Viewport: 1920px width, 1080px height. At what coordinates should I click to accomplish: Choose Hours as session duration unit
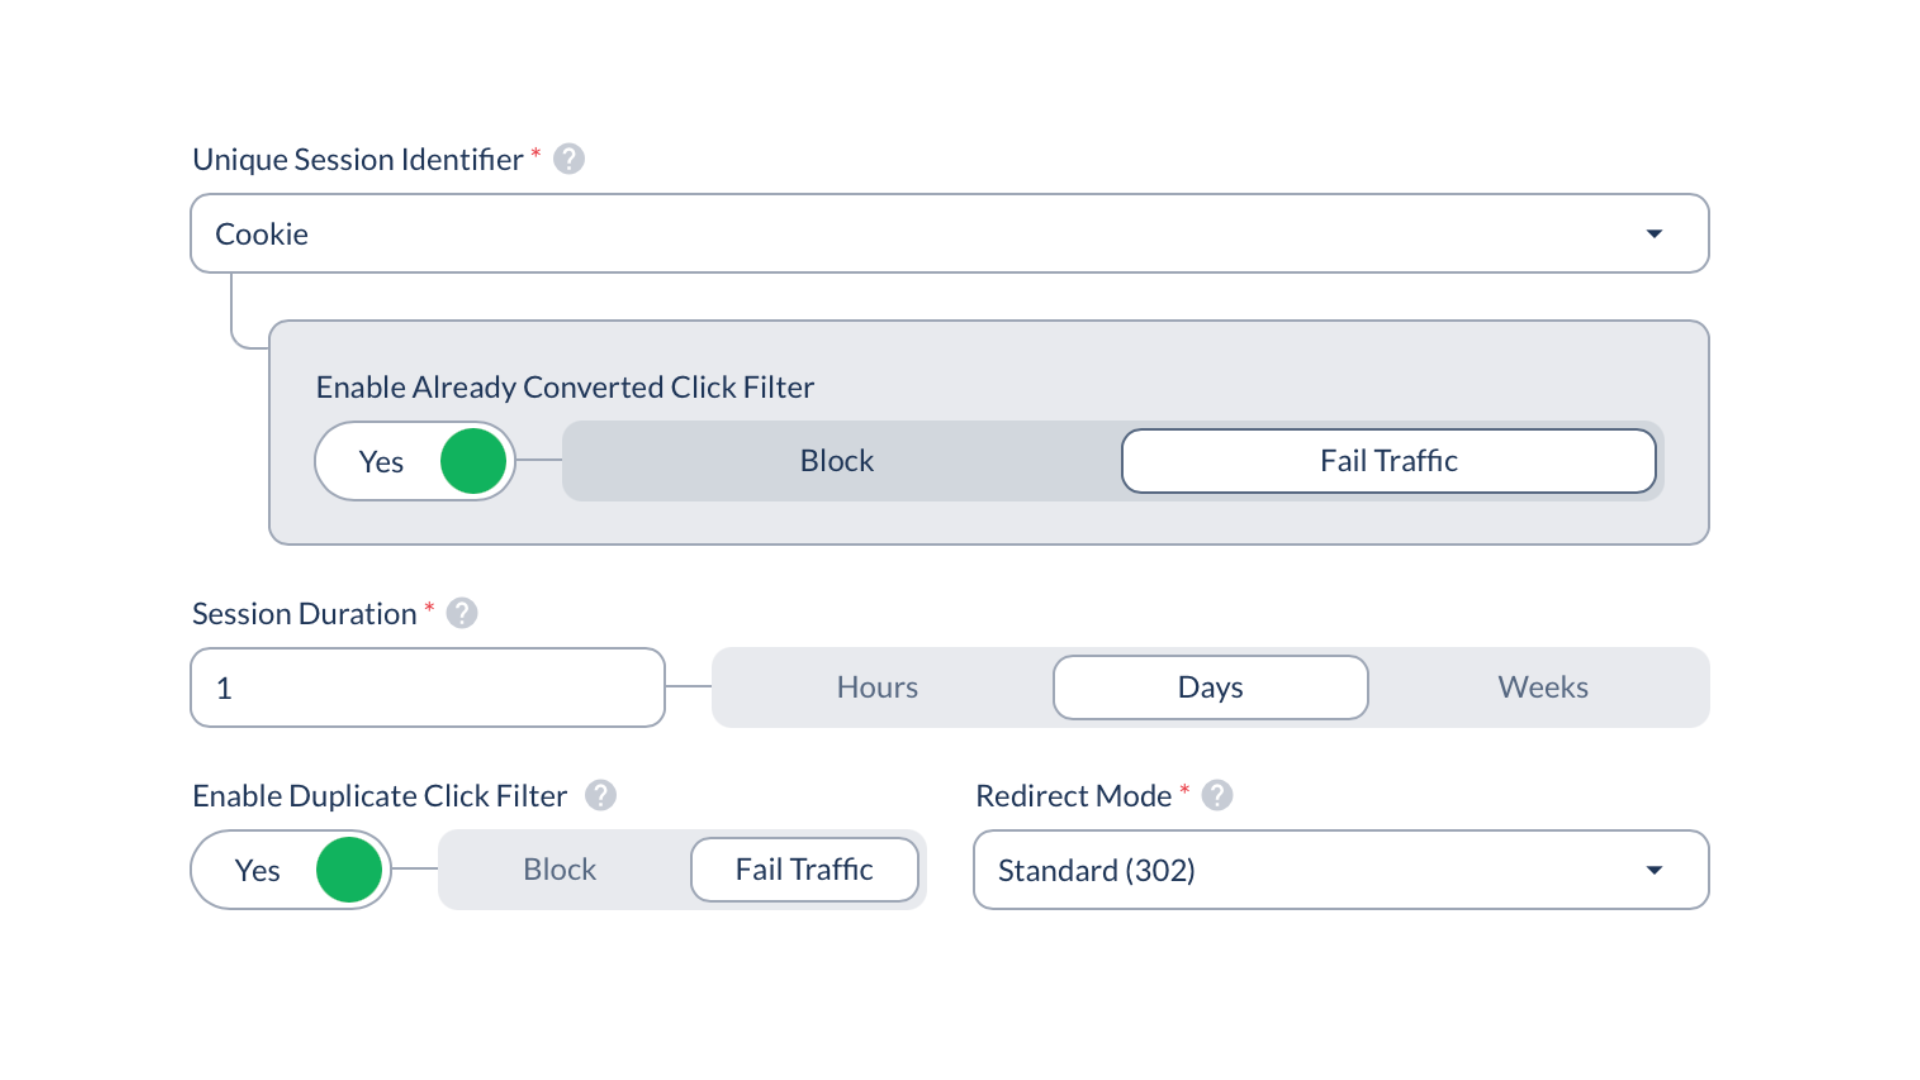(x=877, y=687)
